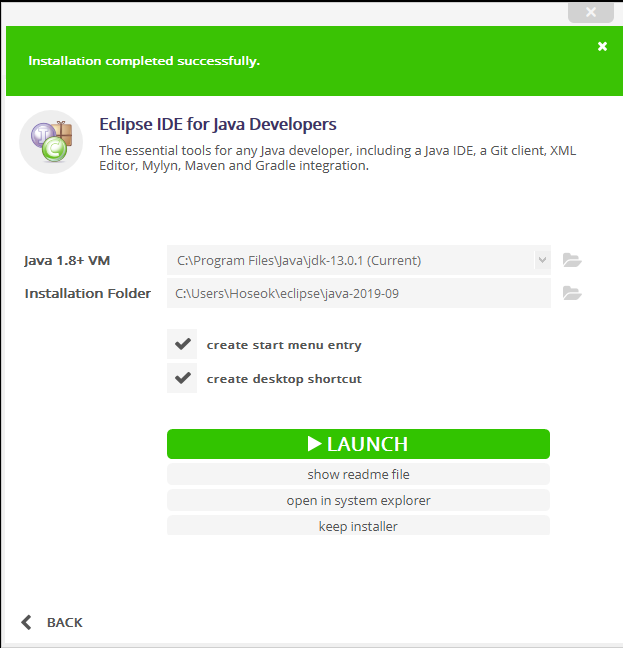Select the keep installer button

coord(358,526)
